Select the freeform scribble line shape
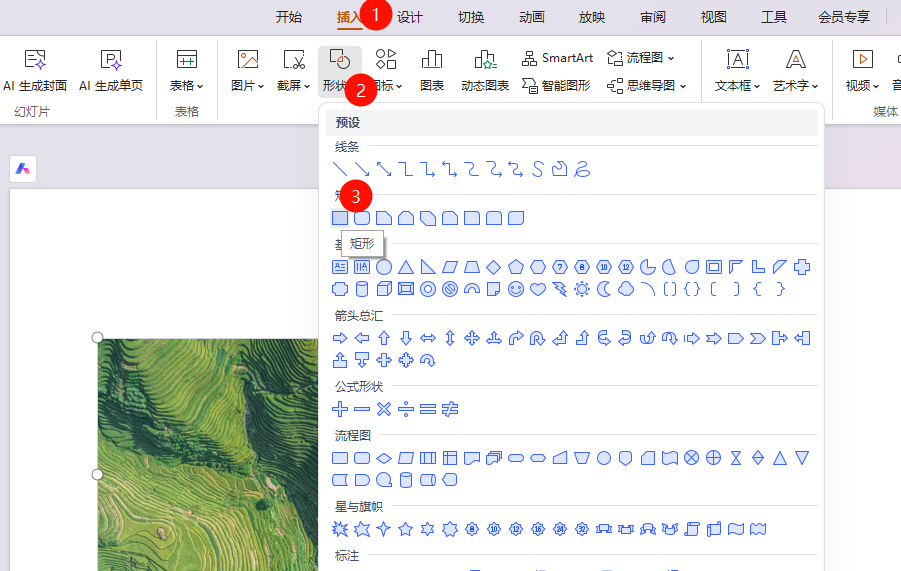901x571 pixels. (582, 169)
